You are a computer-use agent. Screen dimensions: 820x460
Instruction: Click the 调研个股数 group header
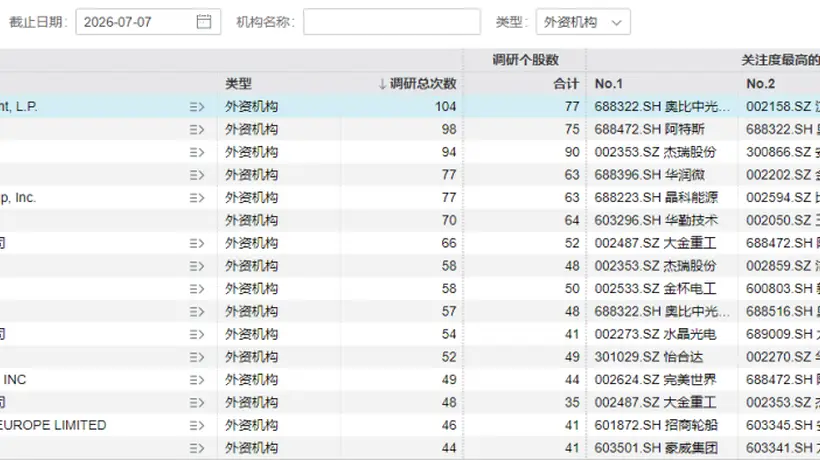(x=526, y=60)
